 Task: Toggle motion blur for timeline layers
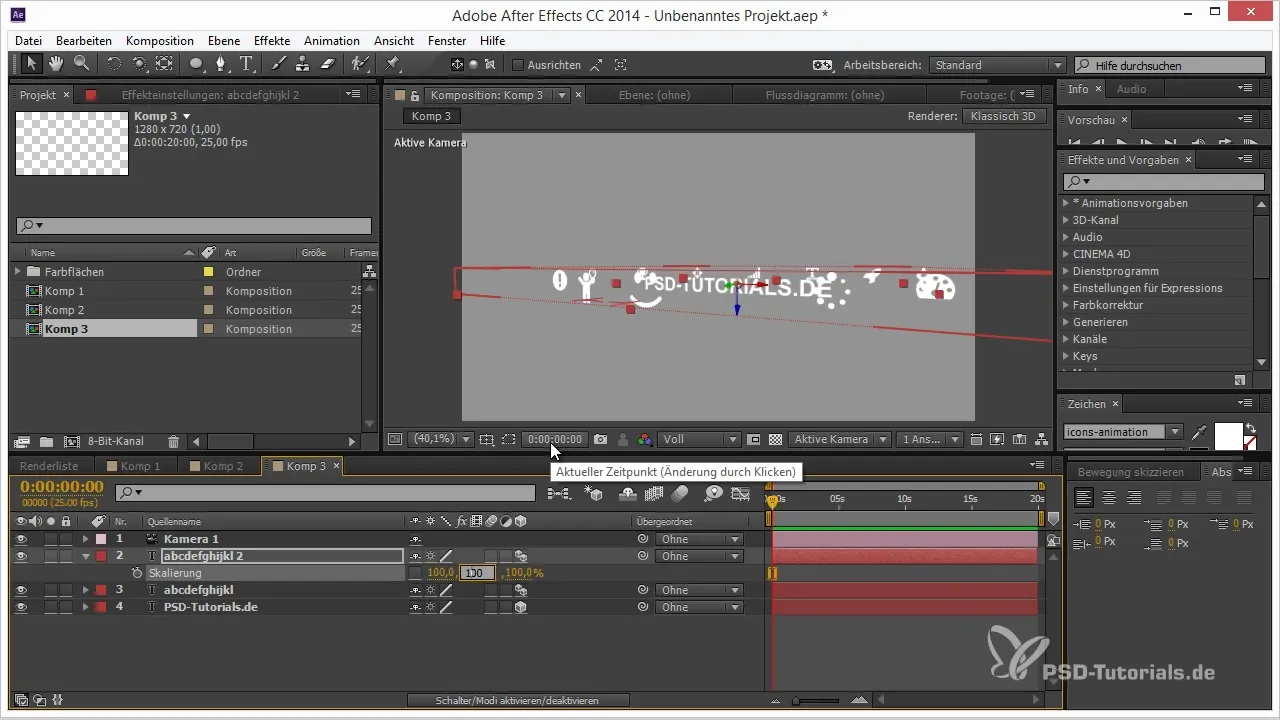(680, 493)
